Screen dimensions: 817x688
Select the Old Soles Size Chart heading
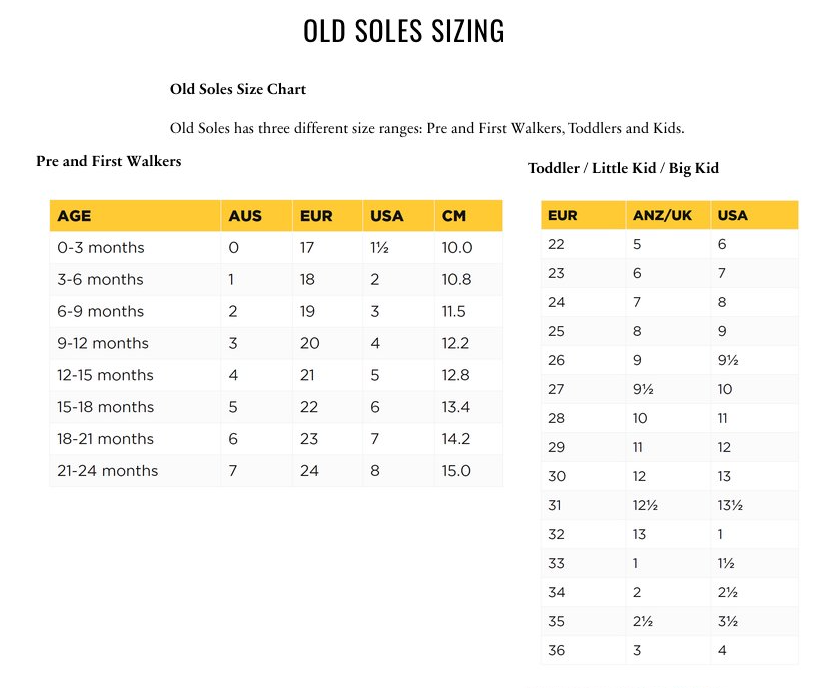(238, 89)
